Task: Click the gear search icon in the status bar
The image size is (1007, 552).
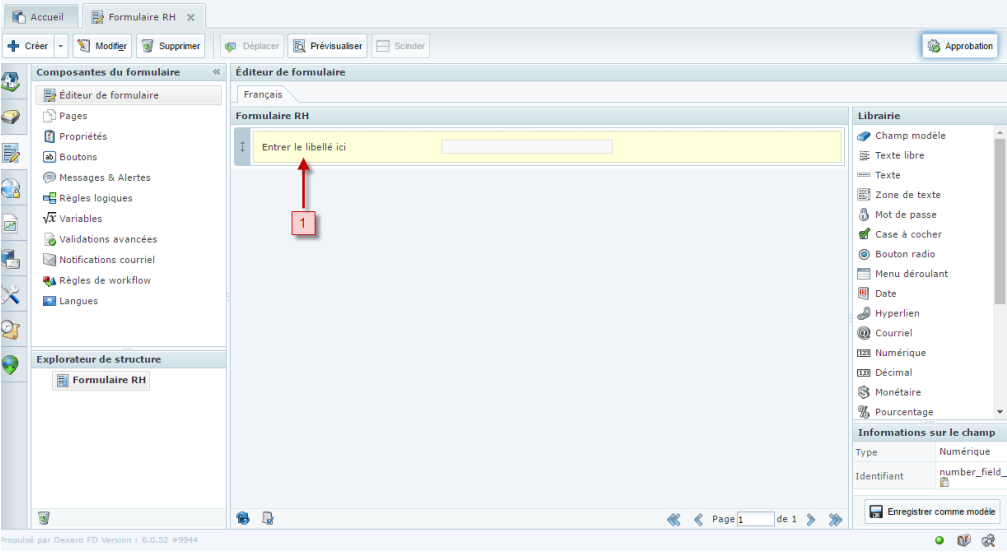Action: (x=988, y=540)
